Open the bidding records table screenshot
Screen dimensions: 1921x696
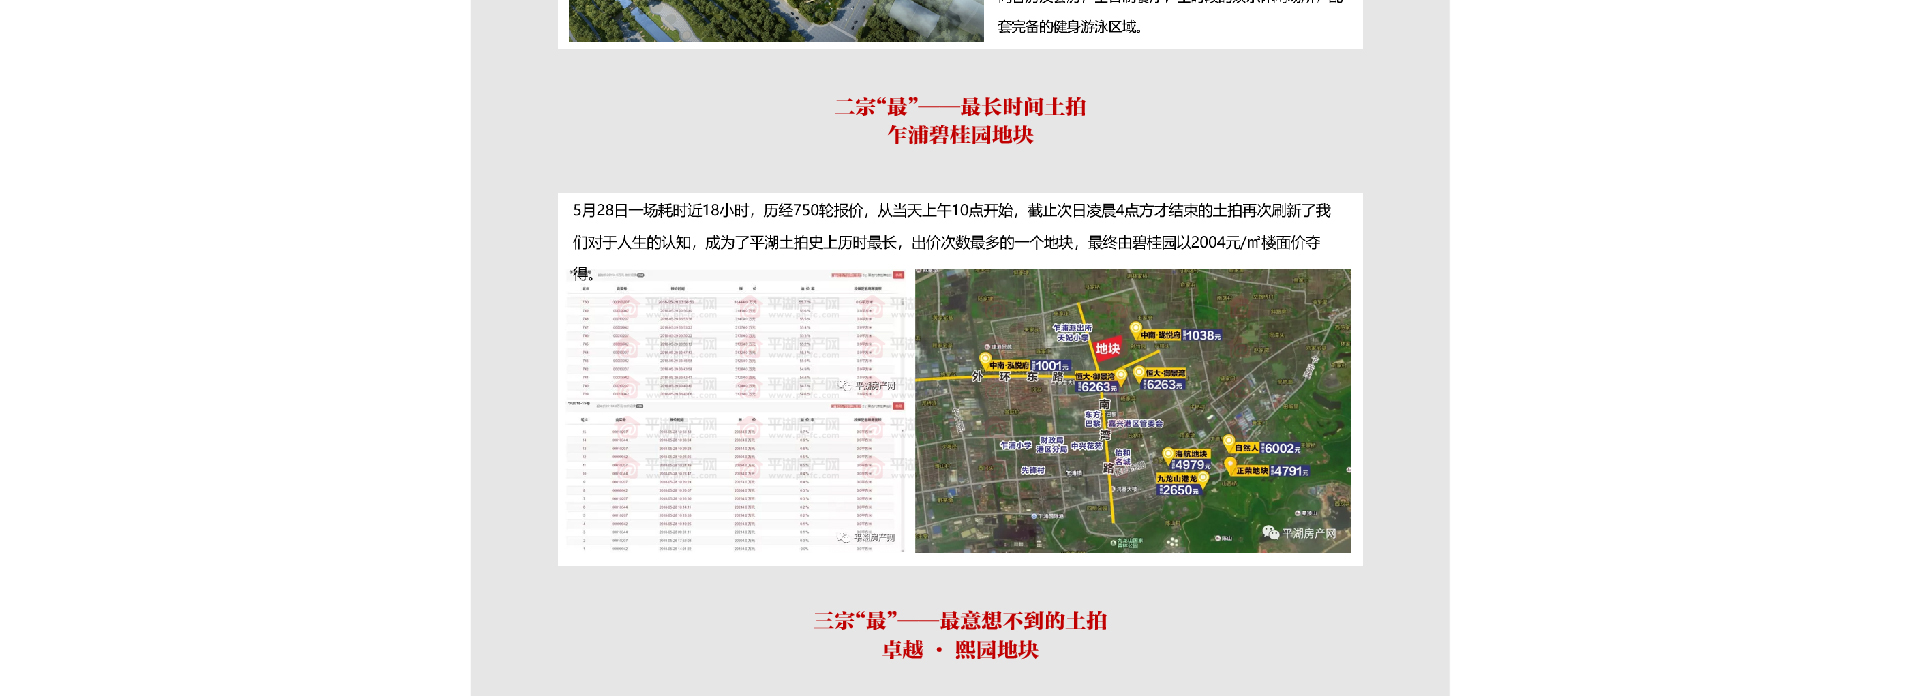pos(736,411)
